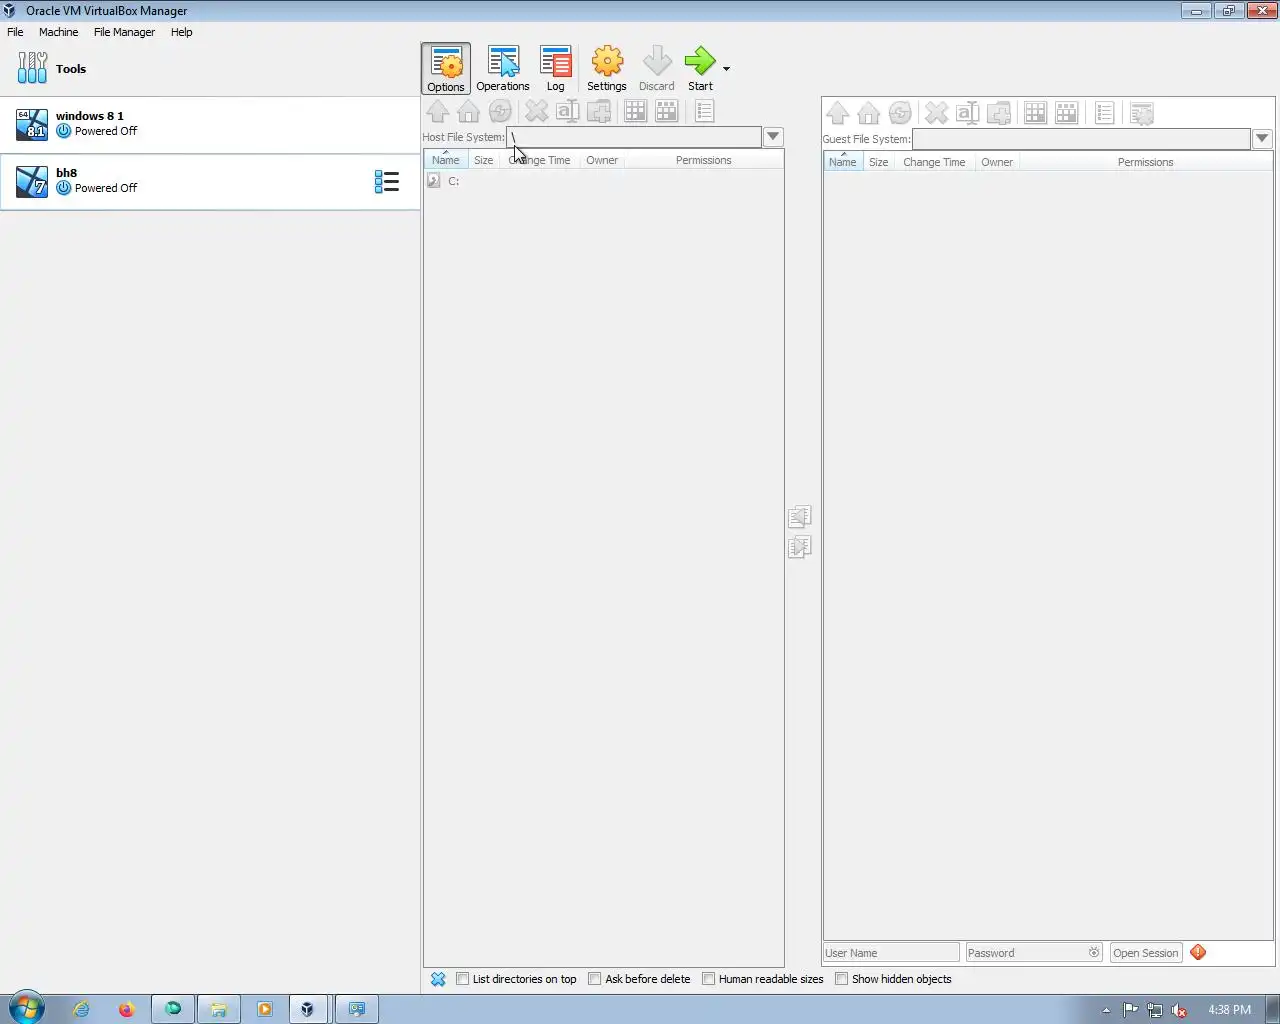The height and width of the screenshot is (1024, 1280).
Task: Invert the selection in guest panel
Action: [x=1067, y=113]
